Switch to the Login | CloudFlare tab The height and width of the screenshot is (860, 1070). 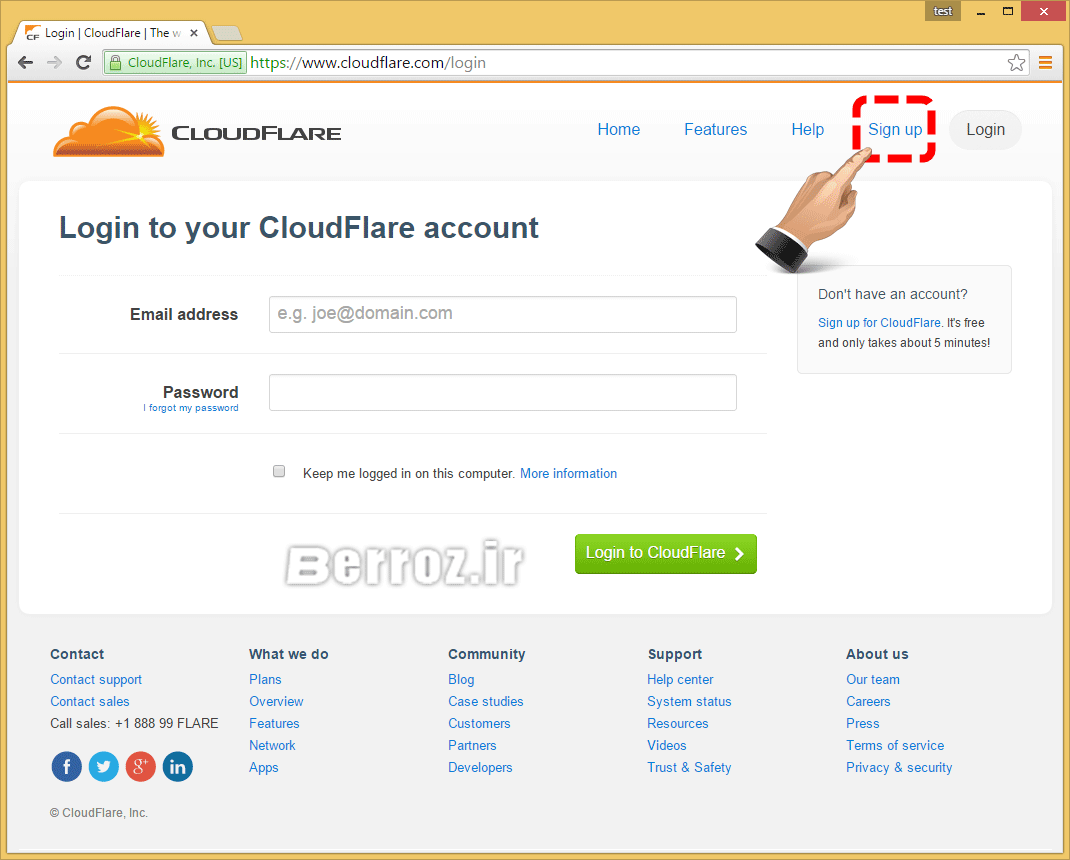pos(110,33)
